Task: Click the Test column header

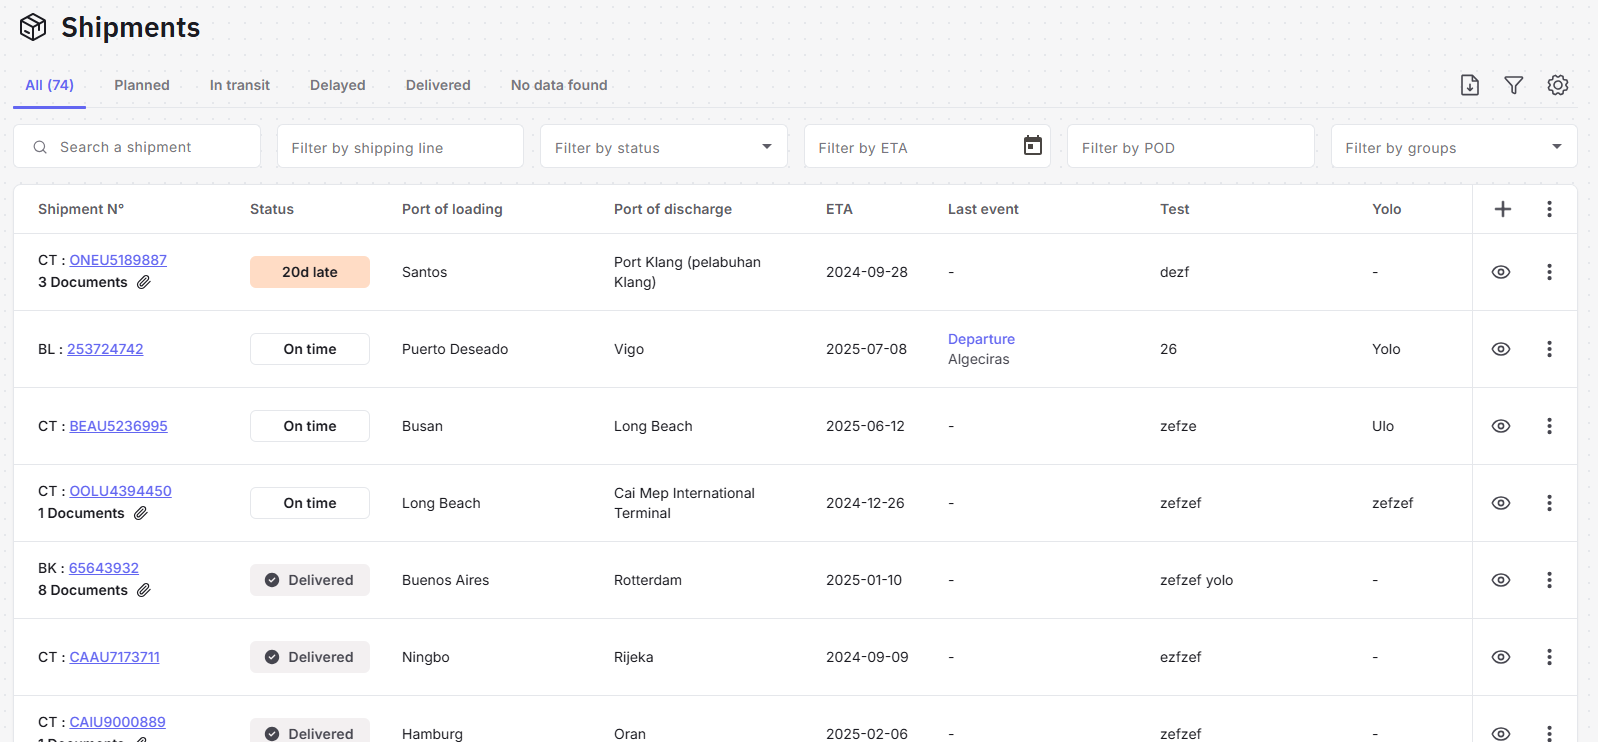Action: click(1174, 209)
